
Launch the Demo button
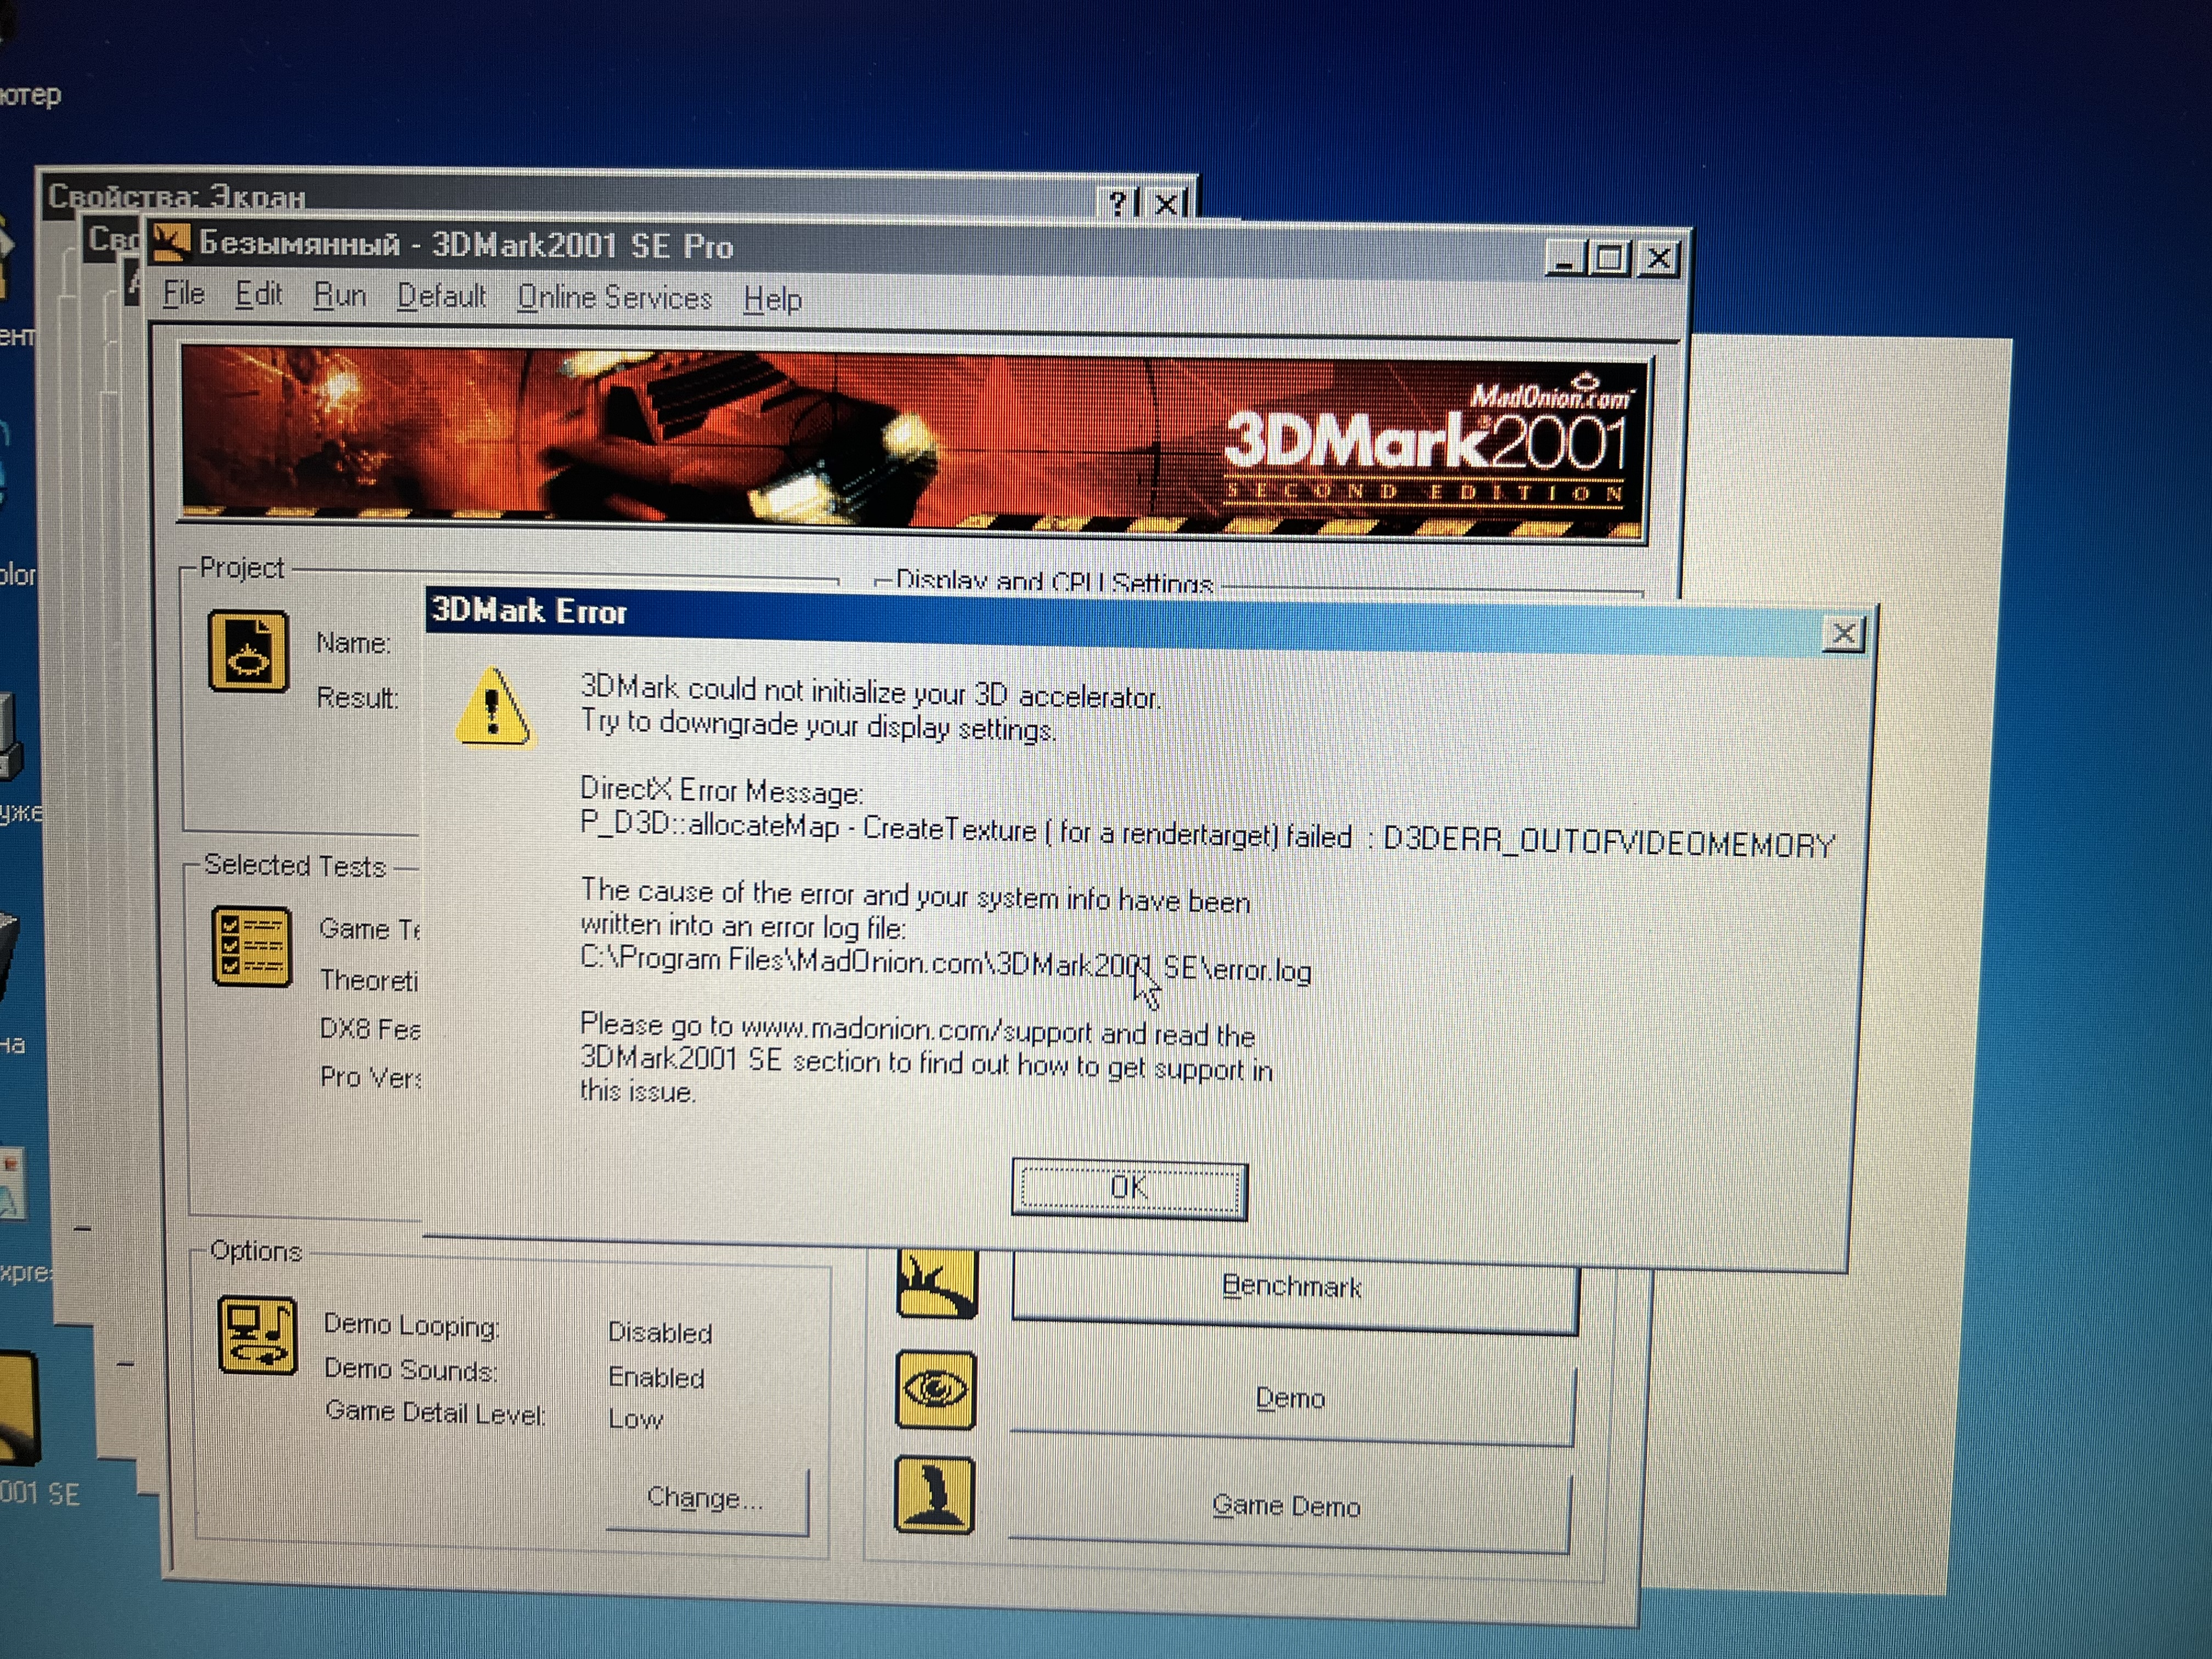pyautogui.click(x=1290, y=1398)
